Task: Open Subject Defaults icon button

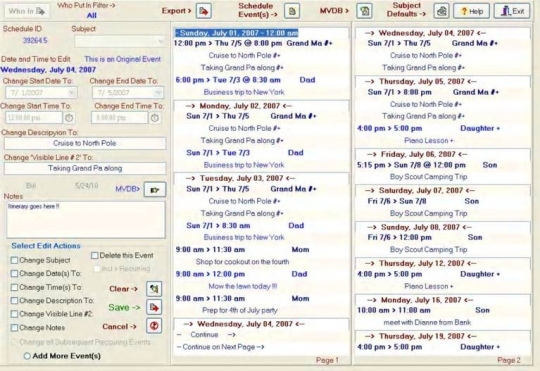Action: [x=442, y=11]
